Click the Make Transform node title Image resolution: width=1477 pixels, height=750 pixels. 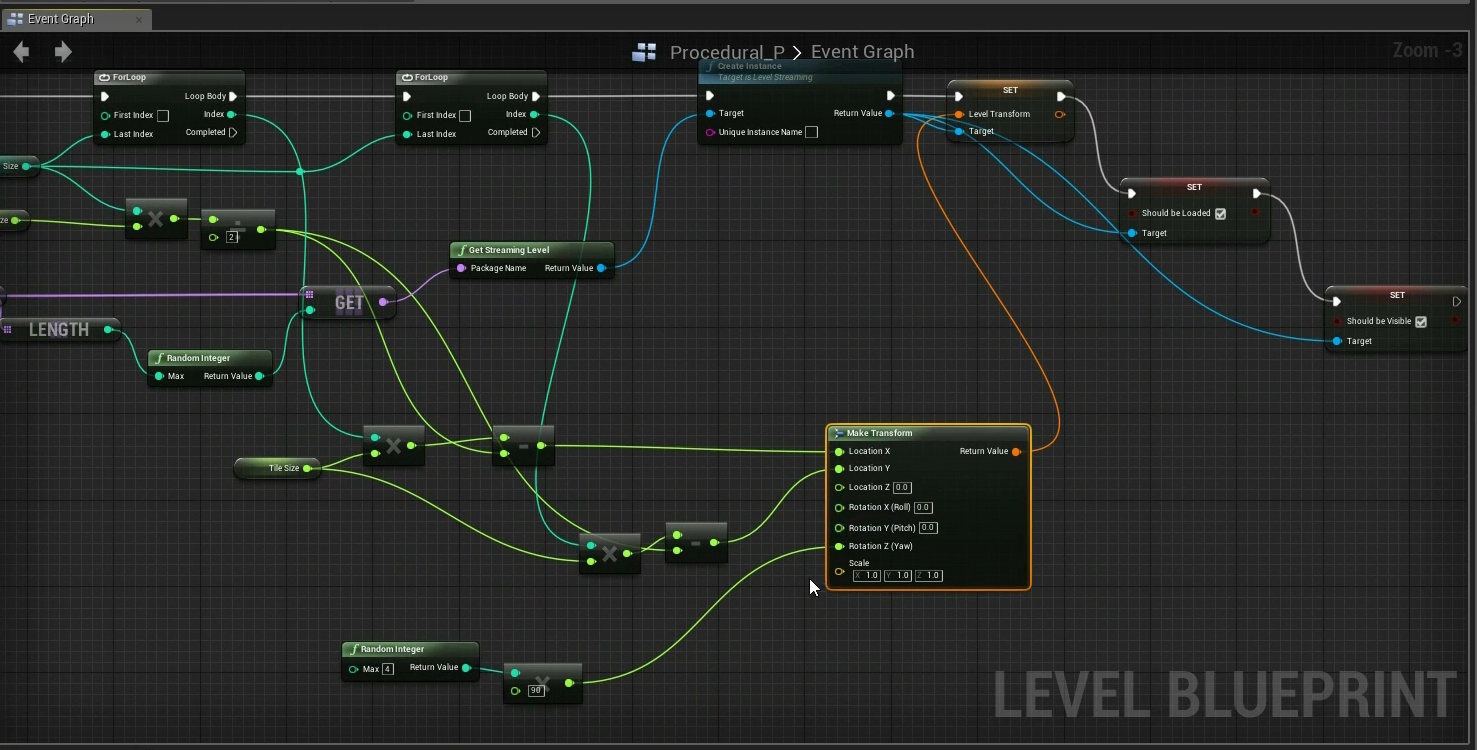coord(880,433)
